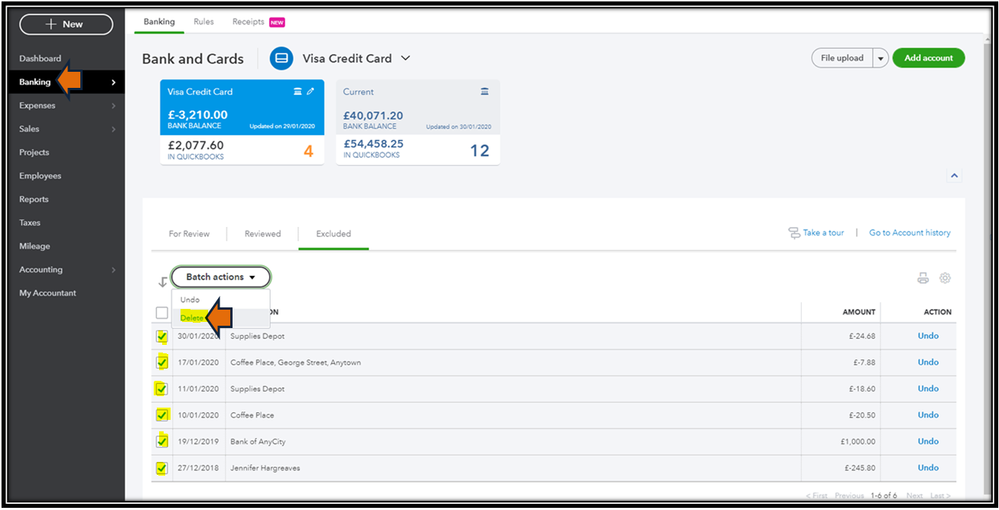The width and height of the screenshot is (999, 510).
Task: Open Taxes in the sidebar
Action: 29,223
